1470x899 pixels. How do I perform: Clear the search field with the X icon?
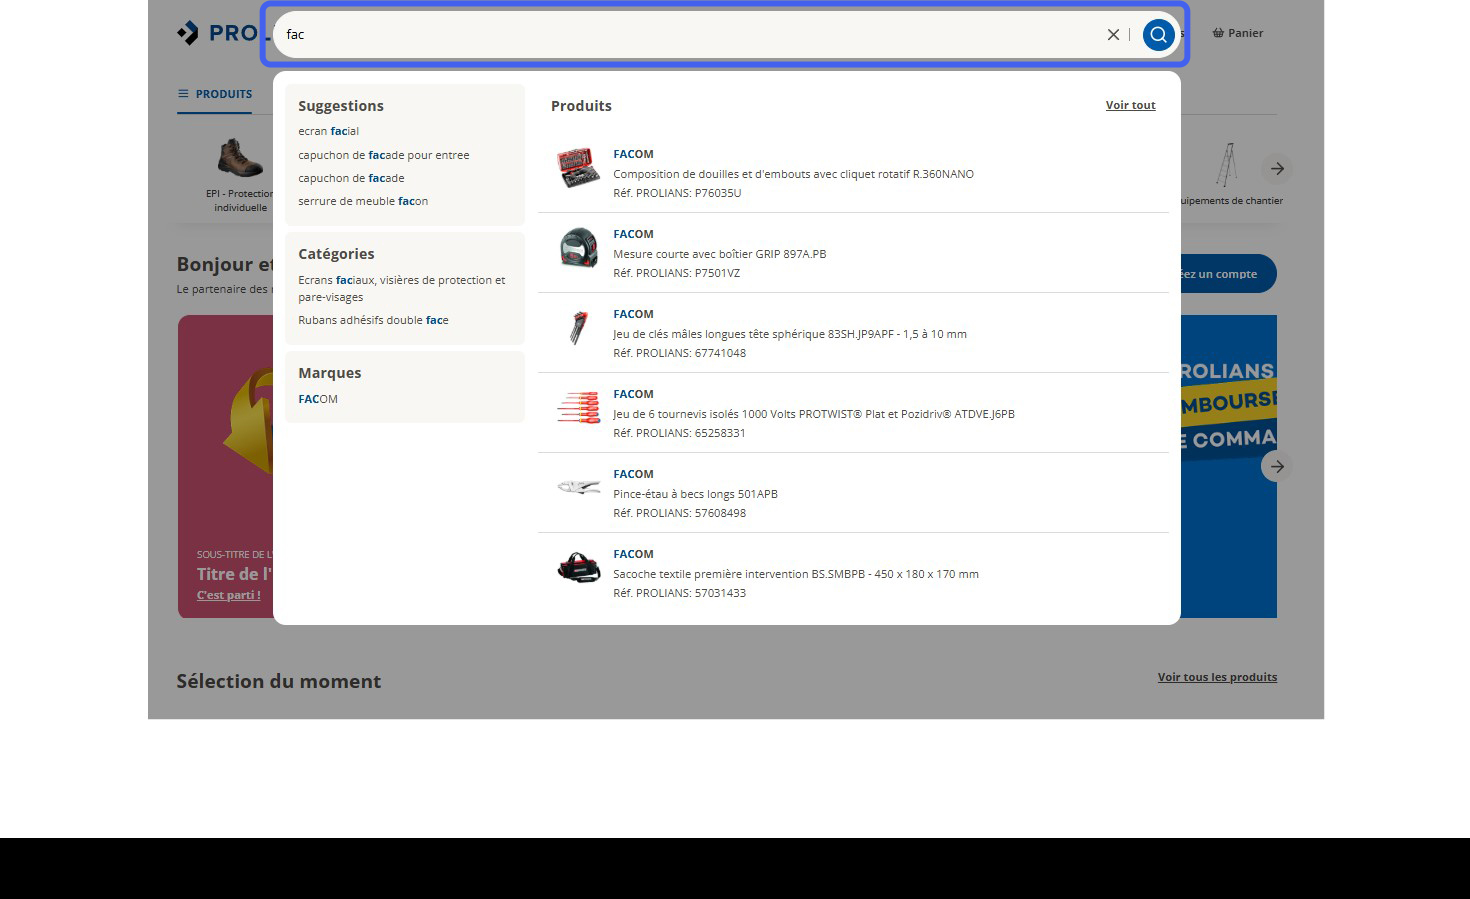click(x=1113, y=34)
